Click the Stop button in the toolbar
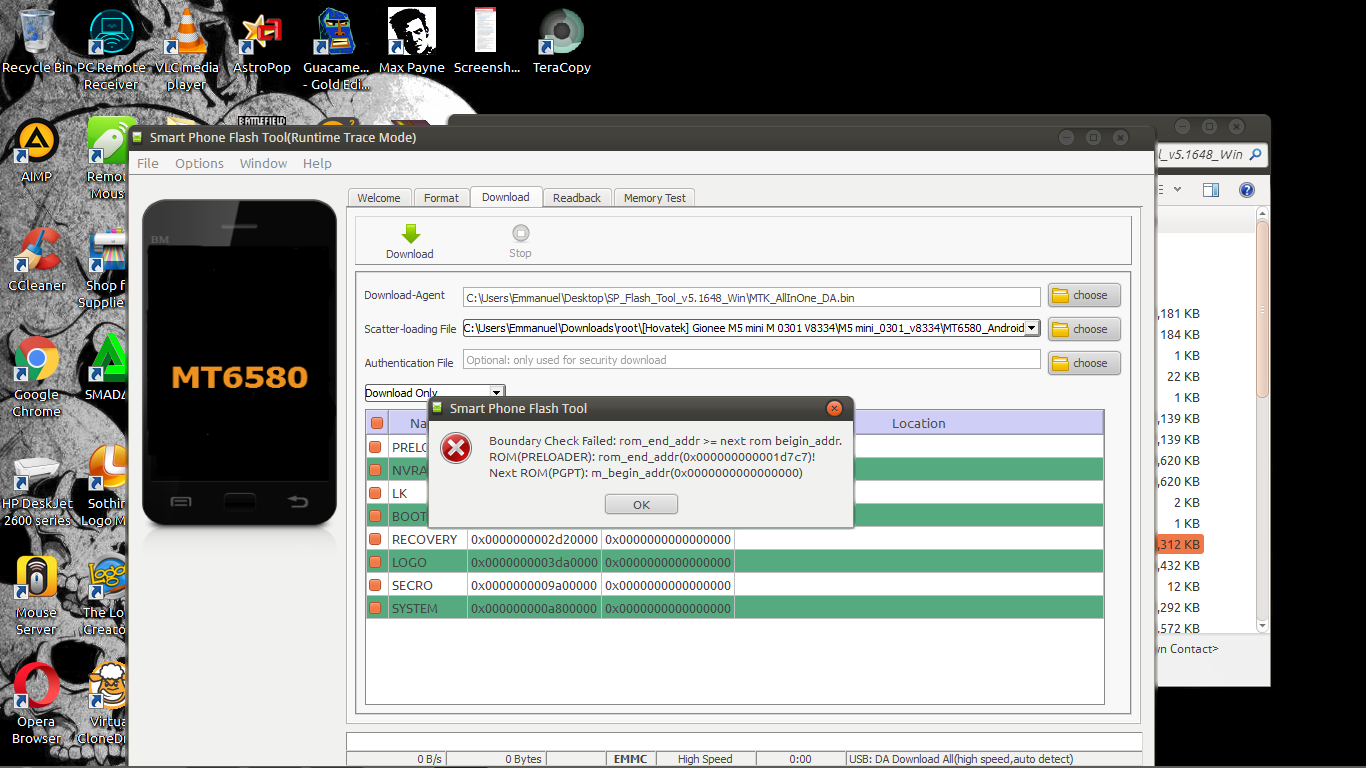Viewport: 1366px width, 768px height. (520, 241)
